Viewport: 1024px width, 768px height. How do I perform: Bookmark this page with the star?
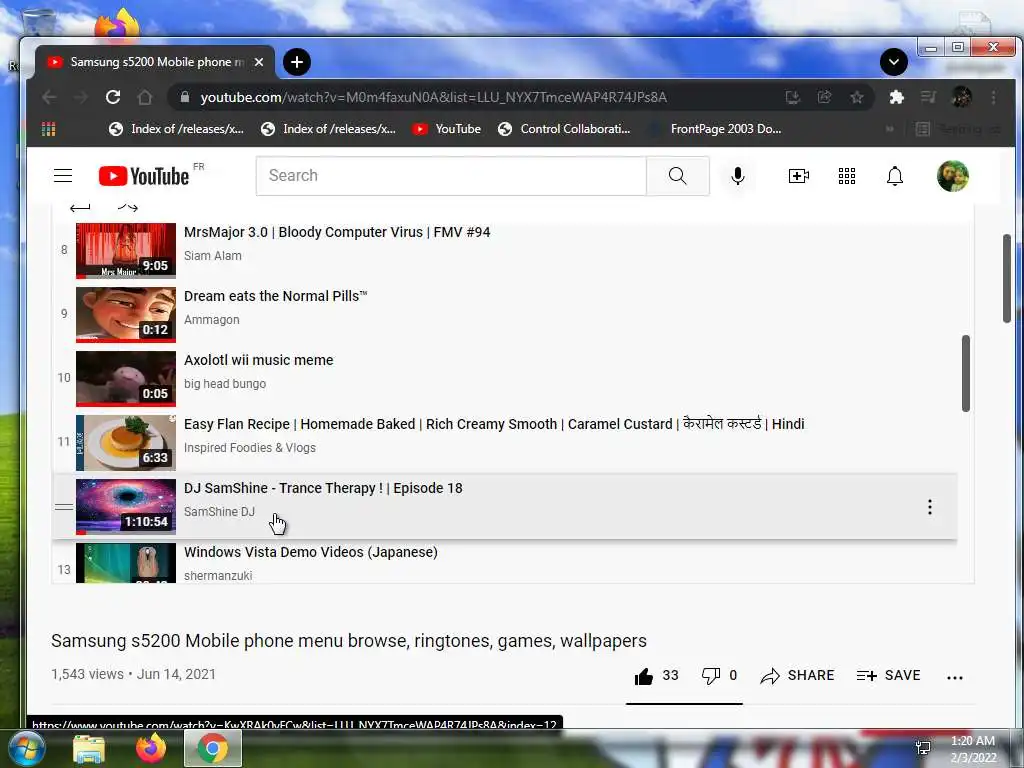(857, 97)
